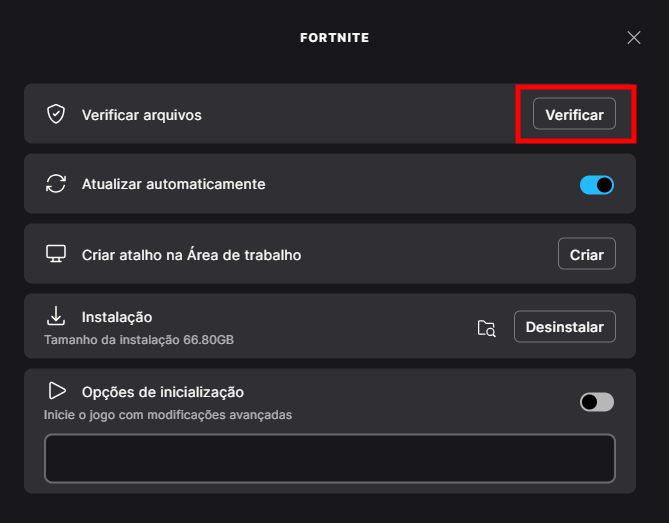
Task: Focus the launch options text field
Action: click(x=329, y=458)
